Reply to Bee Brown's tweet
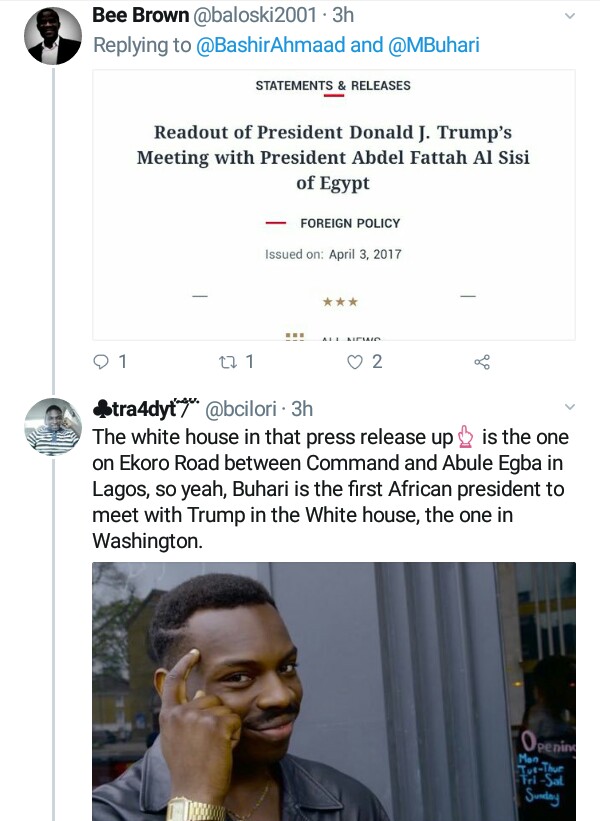Image resolution: width=600 pixels, height=821 pixels. (x=101, y=362)
